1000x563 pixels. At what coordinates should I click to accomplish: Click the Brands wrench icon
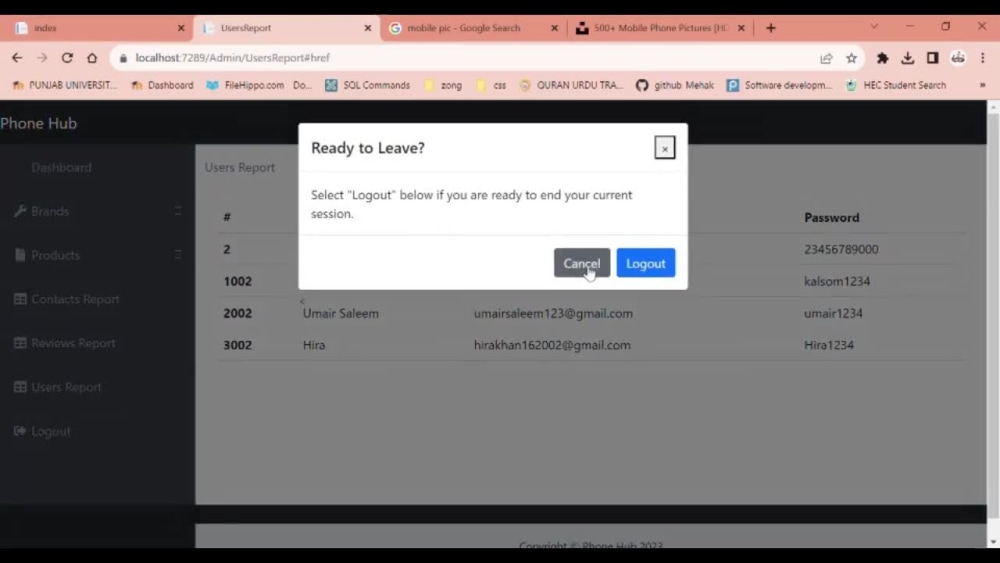tap(20, 211)
